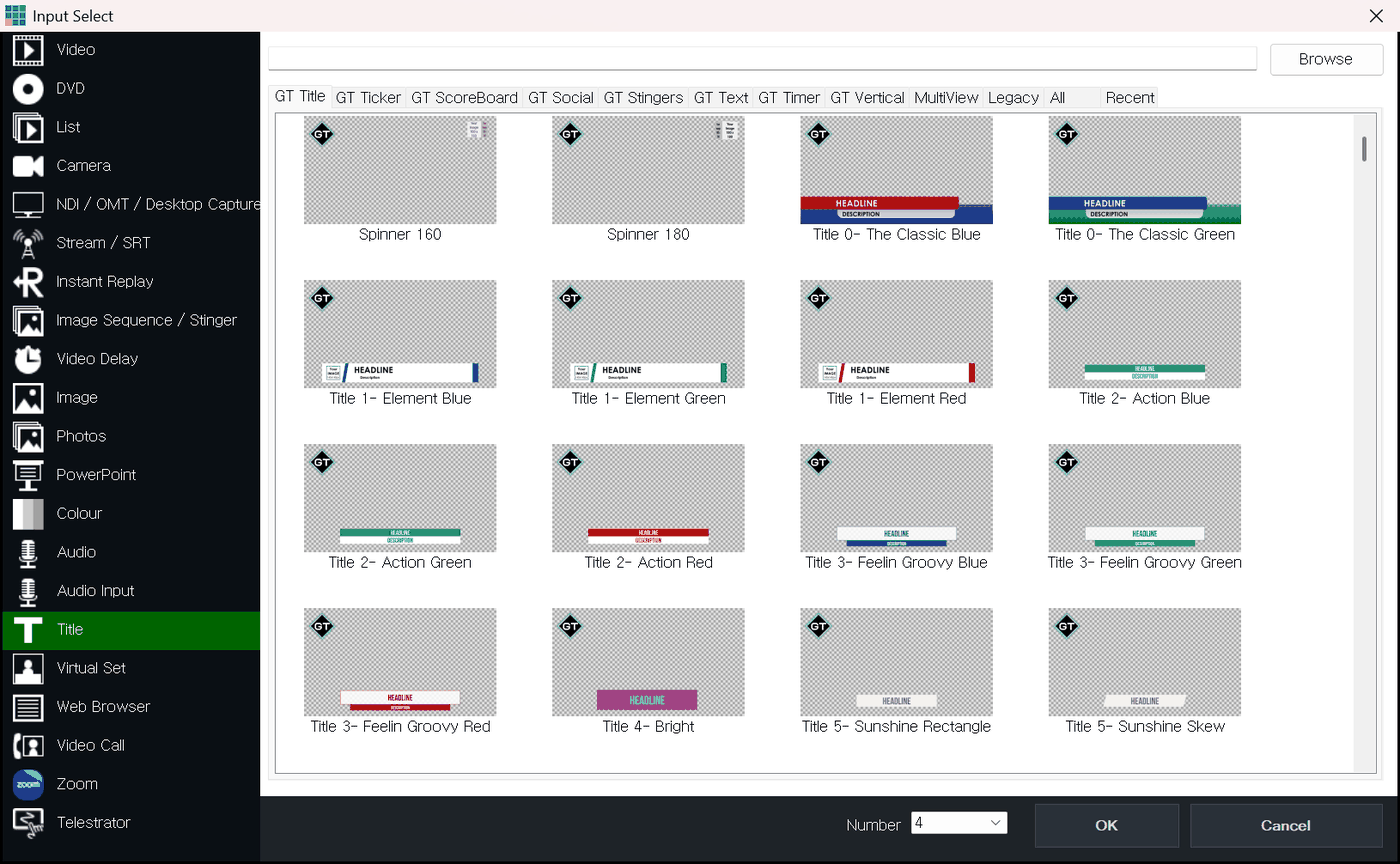1400x864 pixels.
Task: Switch to the GT Social tab
Action: click(561, 97)
